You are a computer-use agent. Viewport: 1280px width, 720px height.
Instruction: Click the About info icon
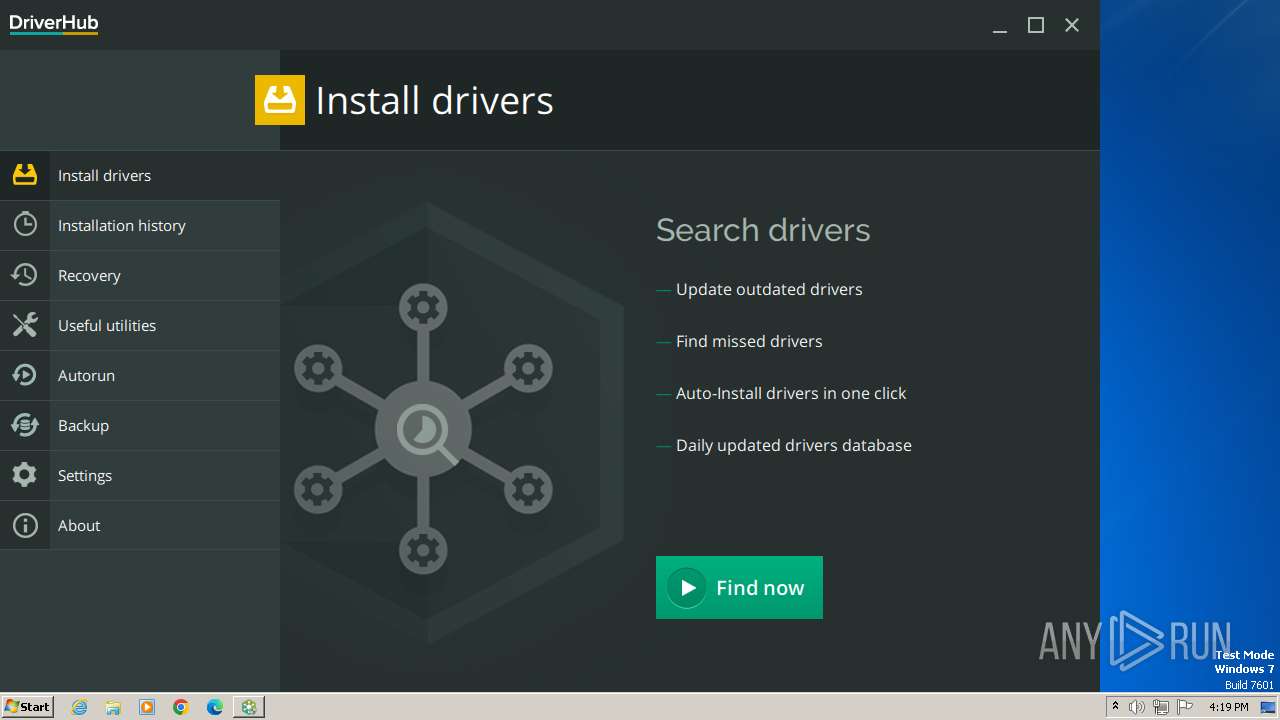[x=25, y=525]
